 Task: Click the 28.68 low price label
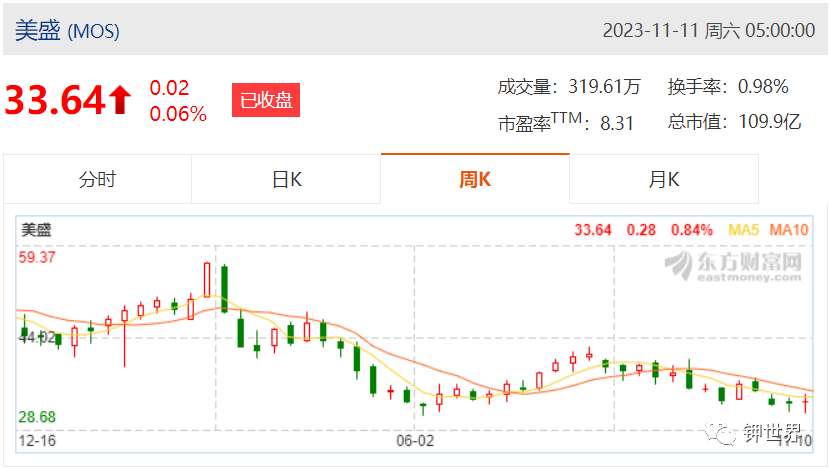pyautogui.click(x=37, y=417)
